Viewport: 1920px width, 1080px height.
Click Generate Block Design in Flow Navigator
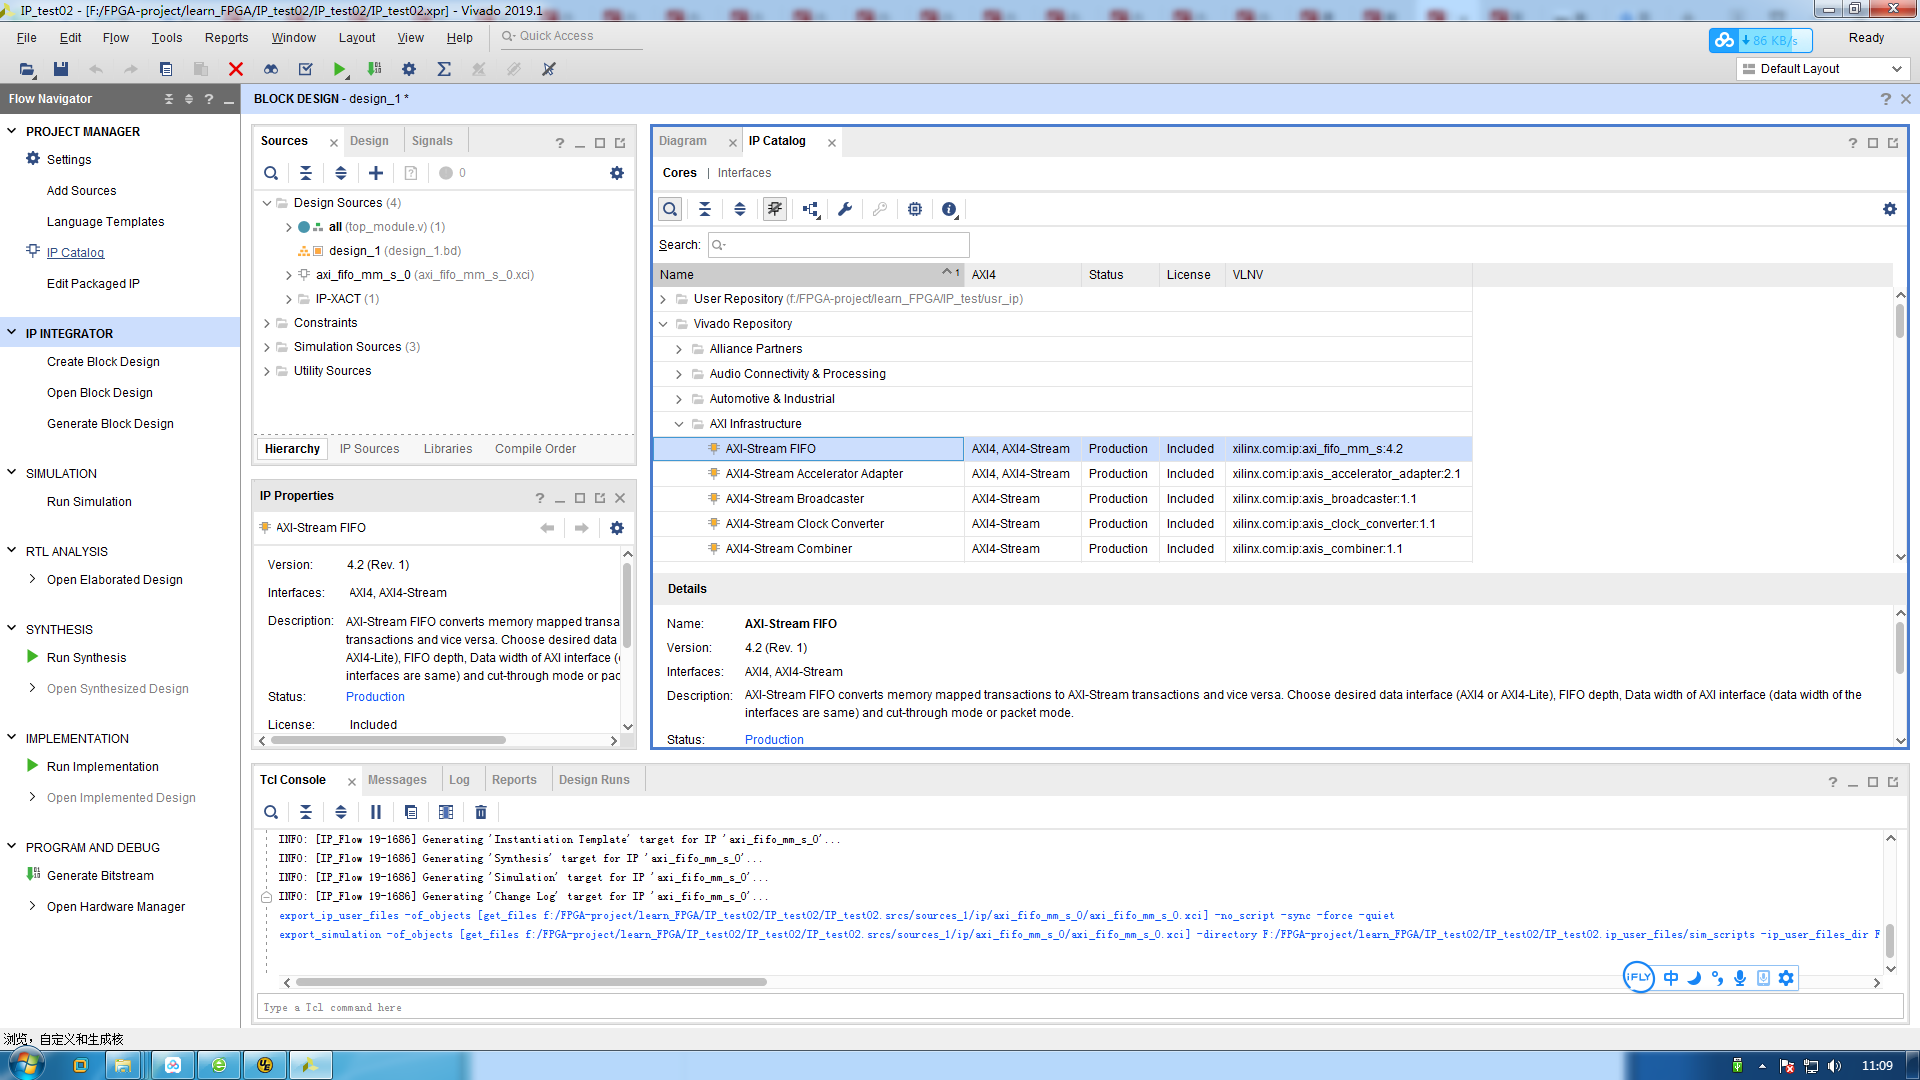(x=110, y=424)
